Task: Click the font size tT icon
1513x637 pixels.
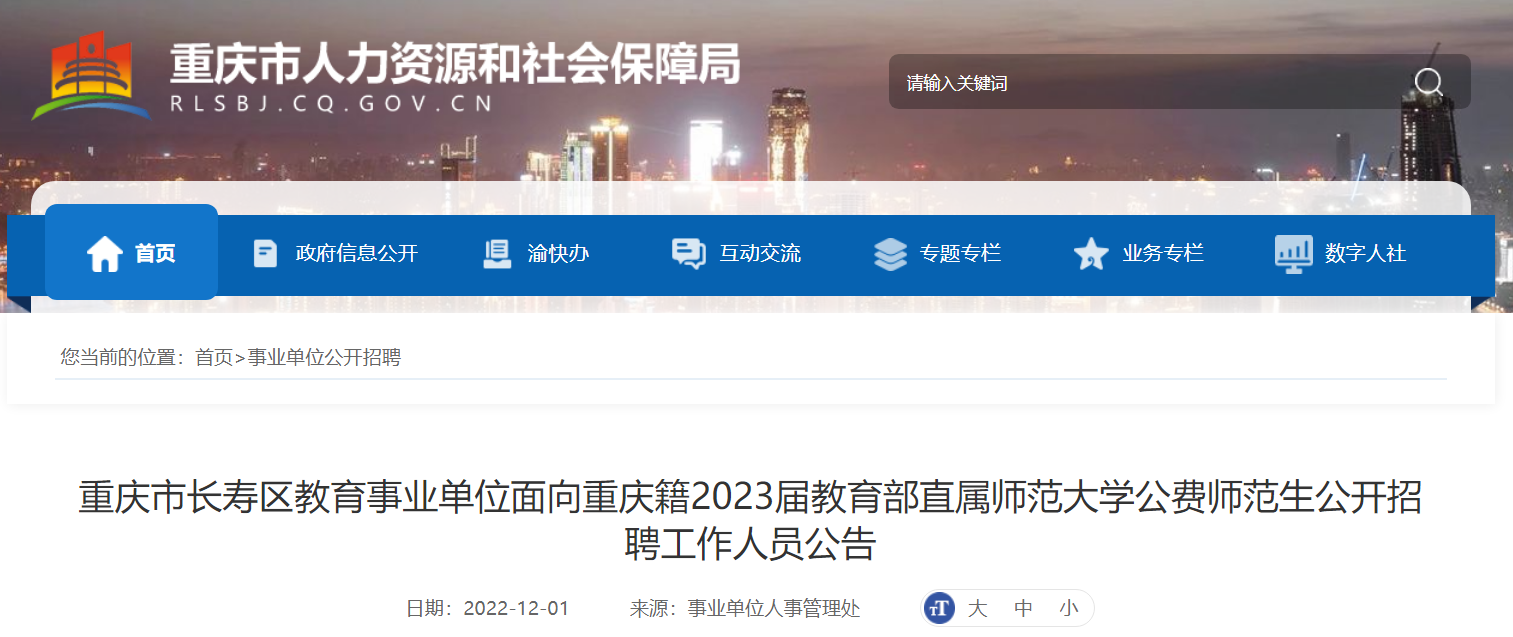Action: pyautogui.click(x=939, y=608)
